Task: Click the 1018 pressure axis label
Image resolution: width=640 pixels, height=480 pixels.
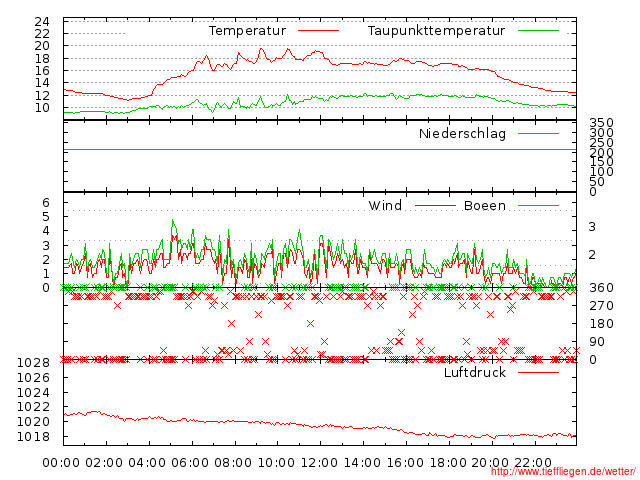Action: coord(33,437)
